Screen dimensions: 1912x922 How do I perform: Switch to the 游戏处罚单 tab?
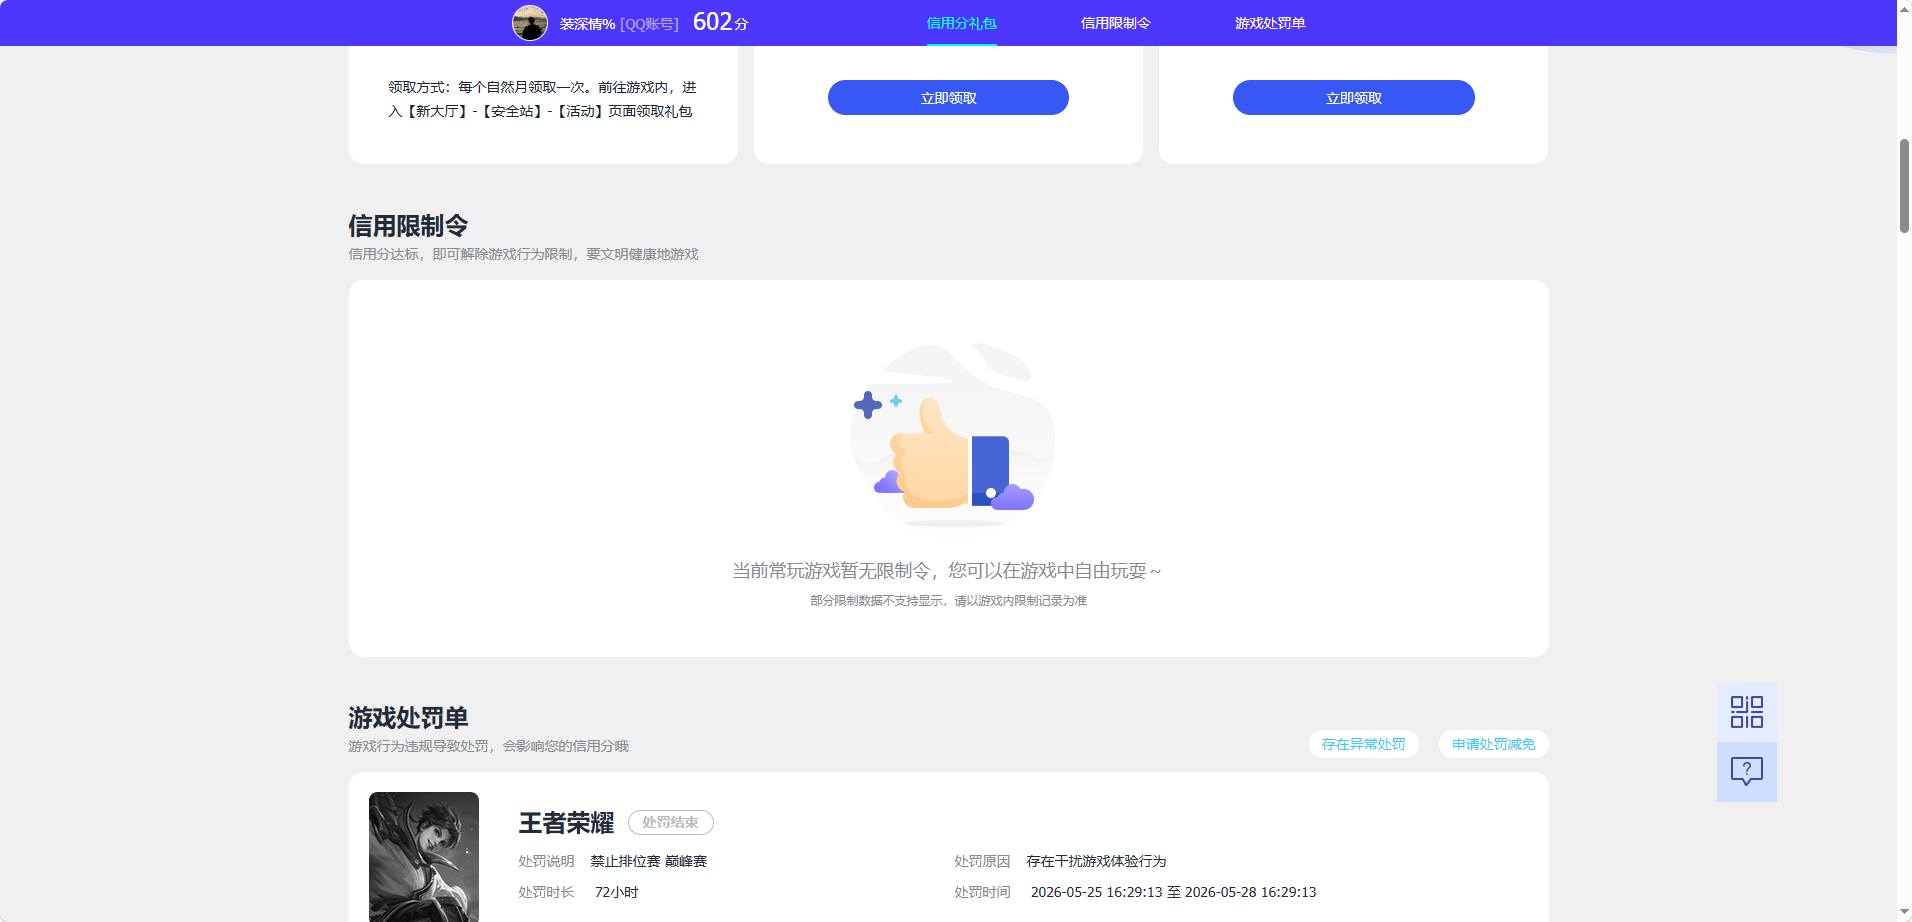click(1270, 23)
